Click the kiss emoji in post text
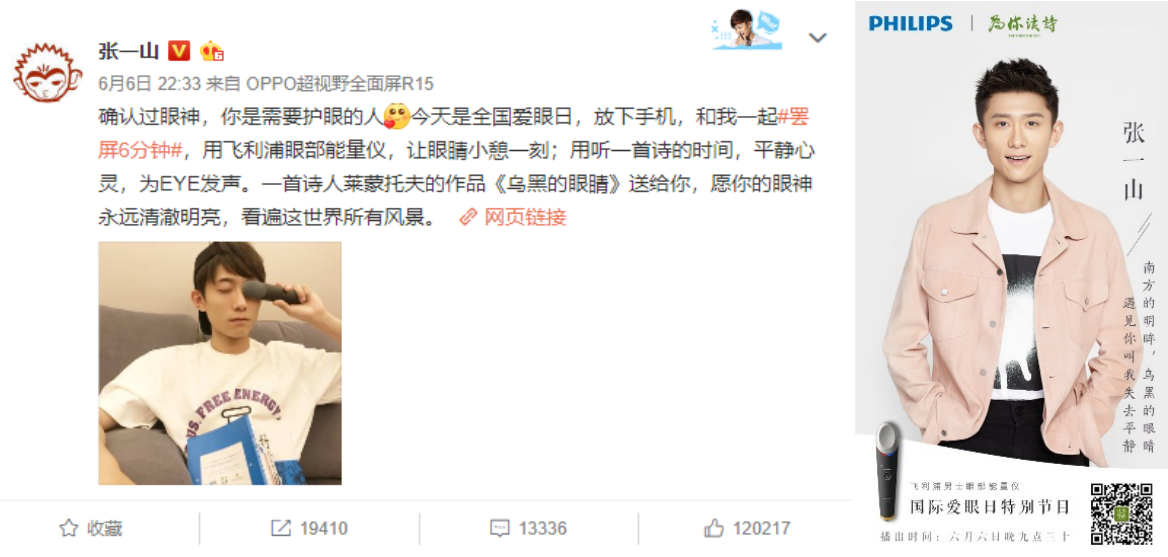Image resolution: width=1168 pixels, height=557 pixels. (397, 117)
